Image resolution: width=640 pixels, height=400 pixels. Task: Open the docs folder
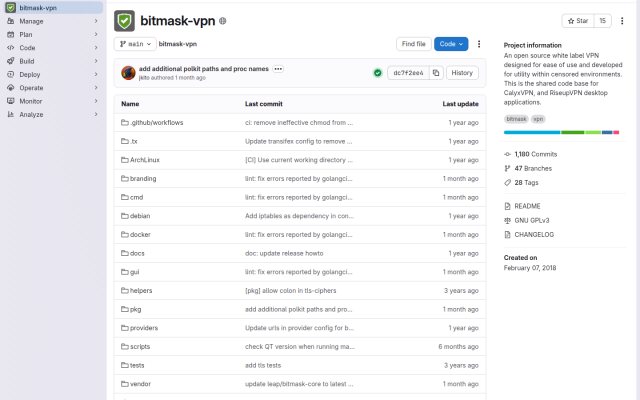(137, 253)
